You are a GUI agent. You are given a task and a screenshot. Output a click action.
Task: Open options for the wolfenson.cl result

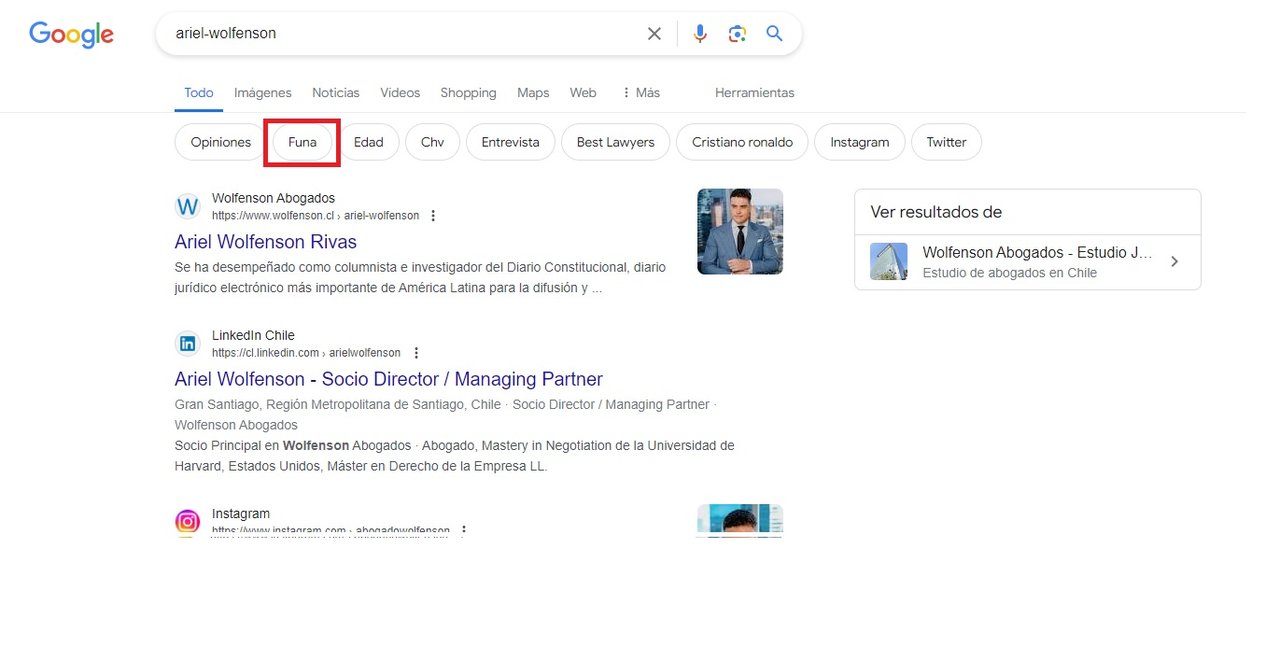pos(433,216)
